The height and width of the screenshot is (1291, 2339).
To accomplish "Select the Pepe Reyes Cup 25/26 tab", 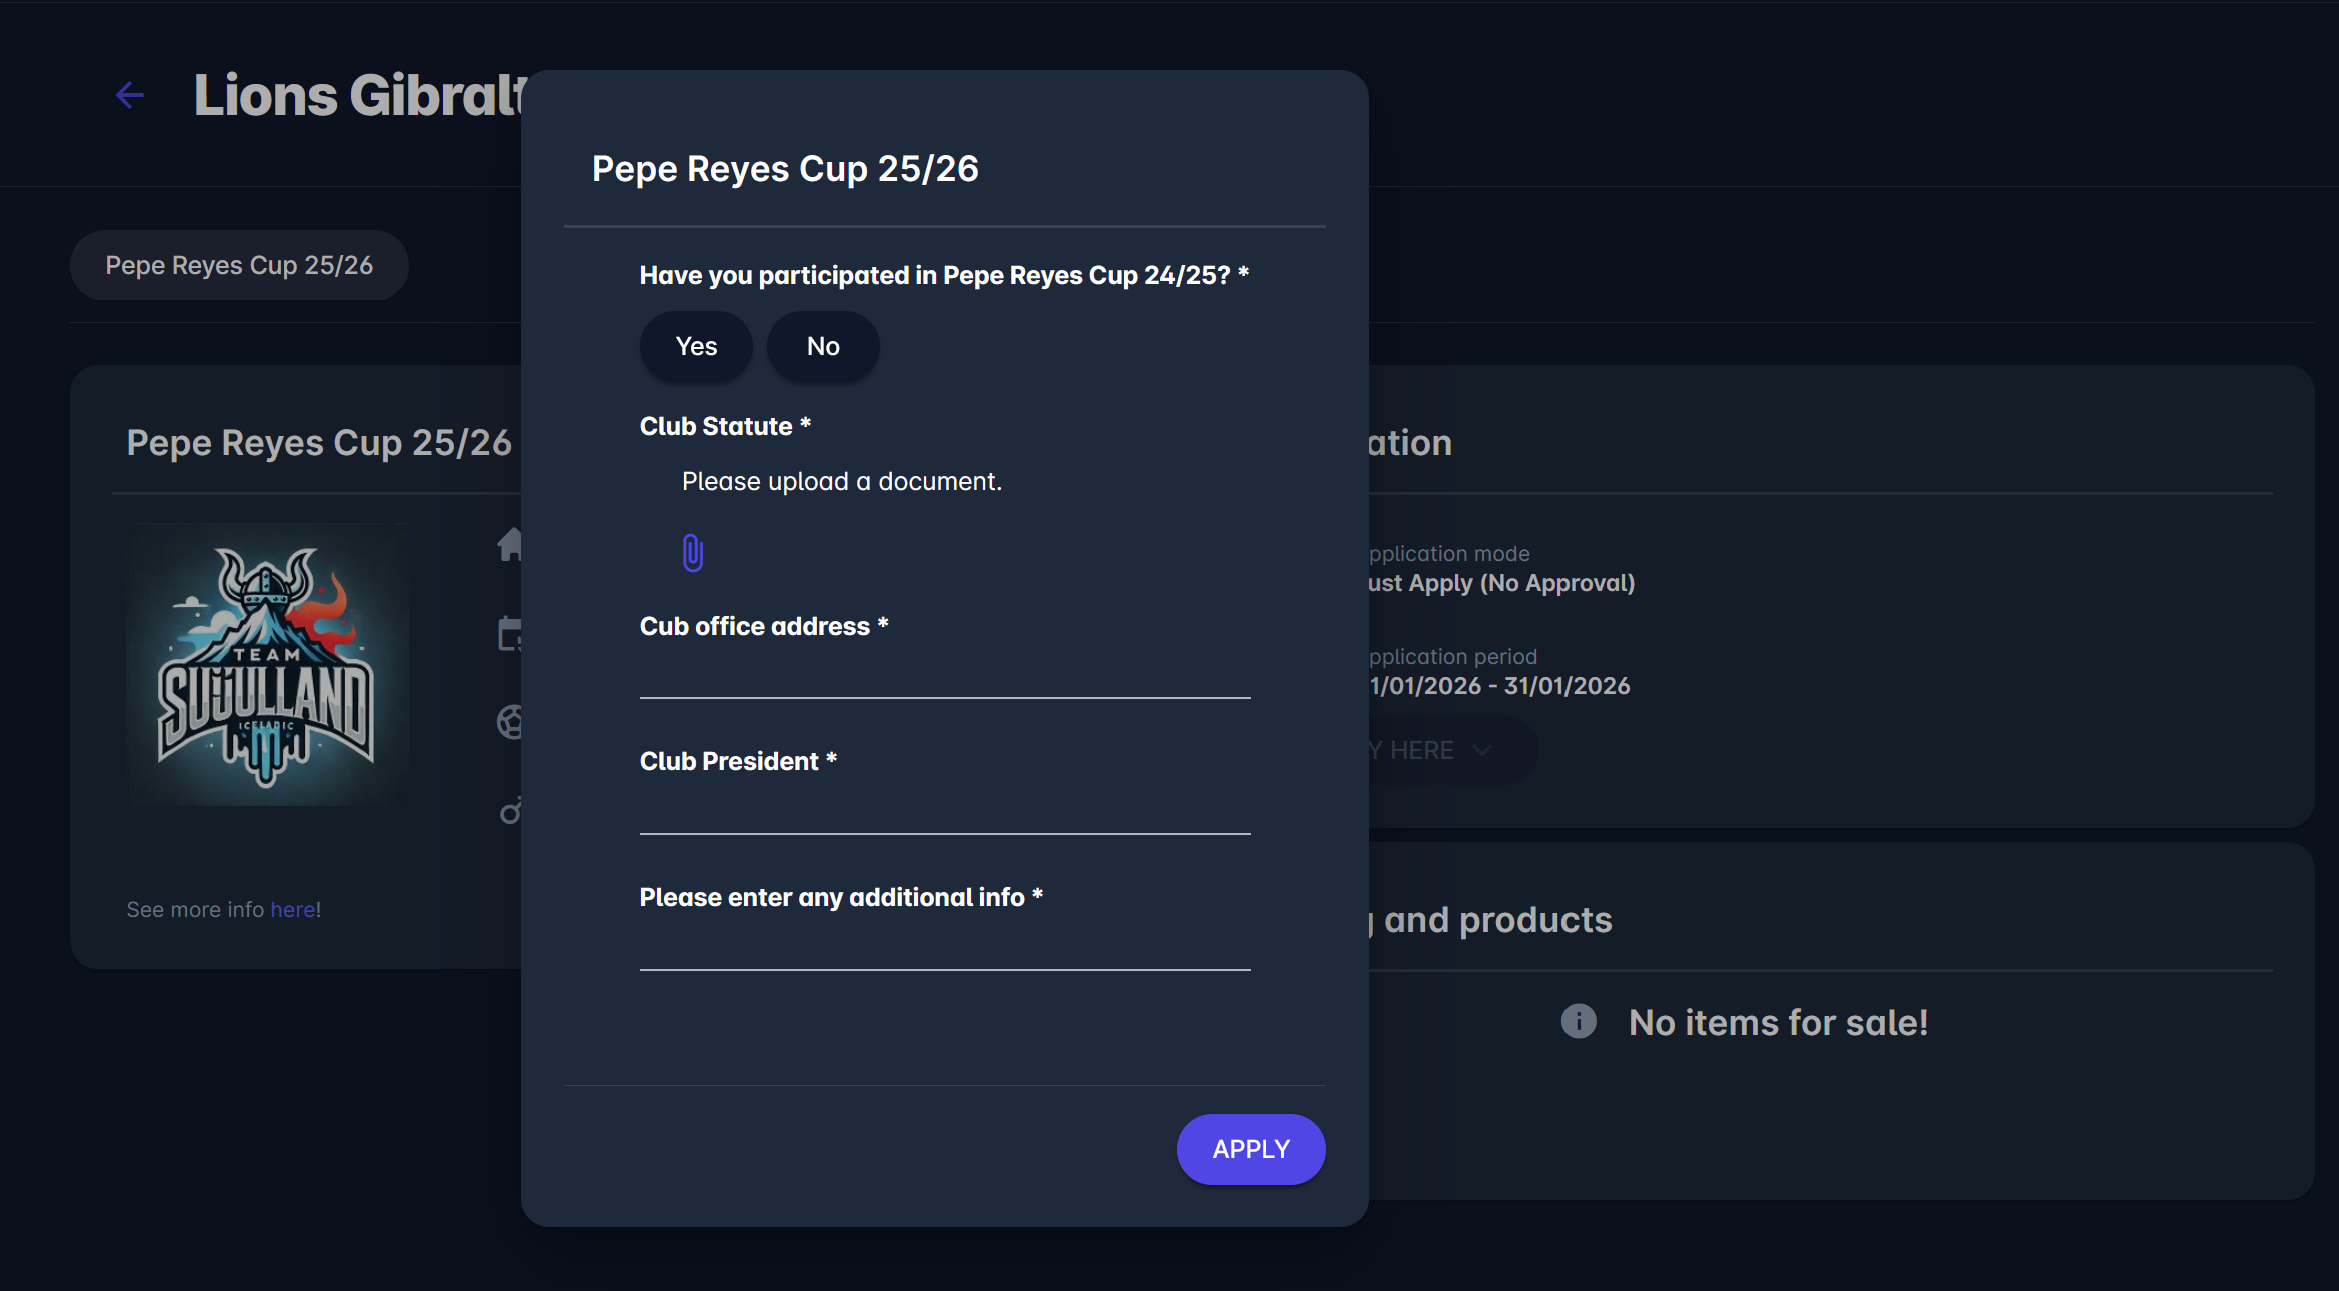I will point(239,265).
